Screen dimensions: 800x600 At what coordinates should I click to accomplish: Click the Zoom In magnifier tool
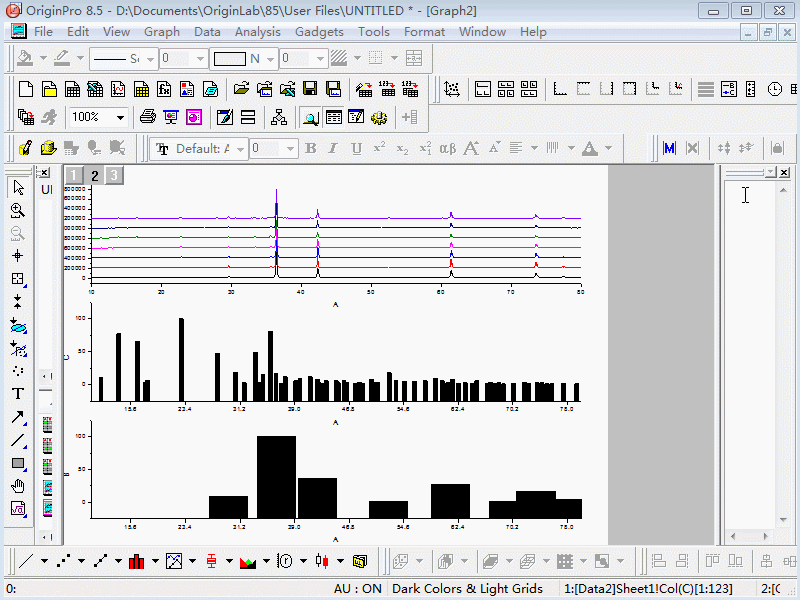18,210
